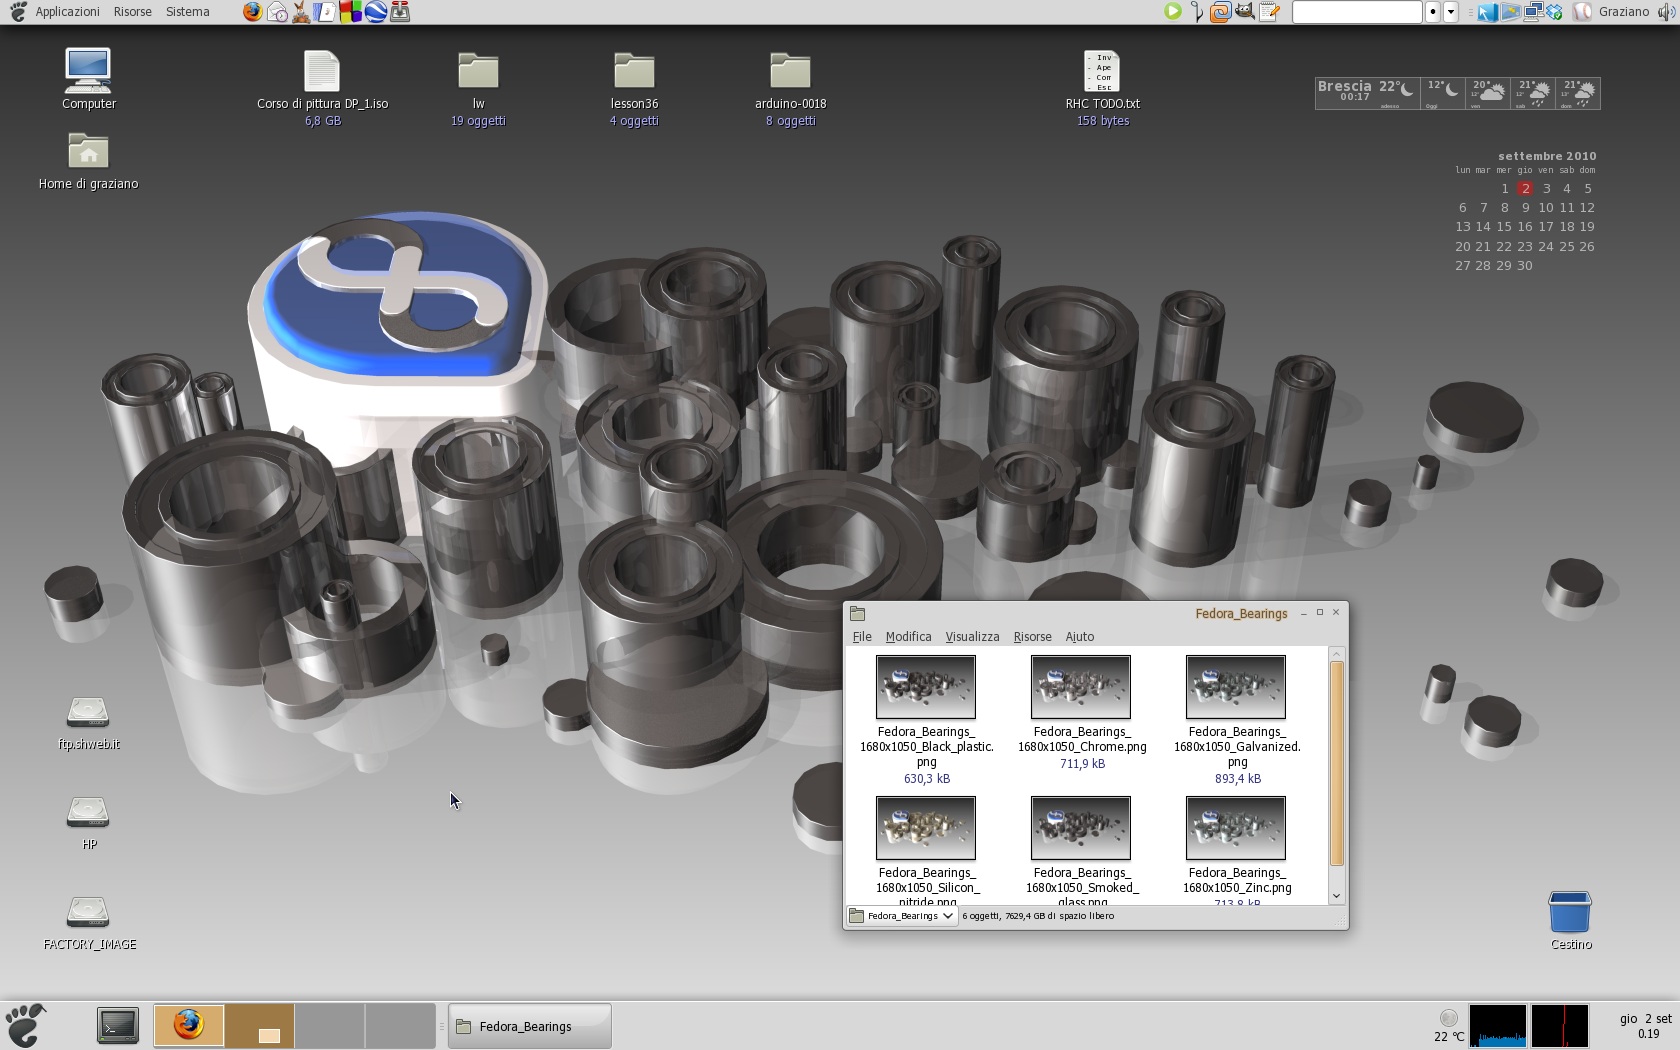Select the Galvanized.png thumbnail
Screen dimensions: 1680x1050
pyautogui.click(x=1236, y=687)
